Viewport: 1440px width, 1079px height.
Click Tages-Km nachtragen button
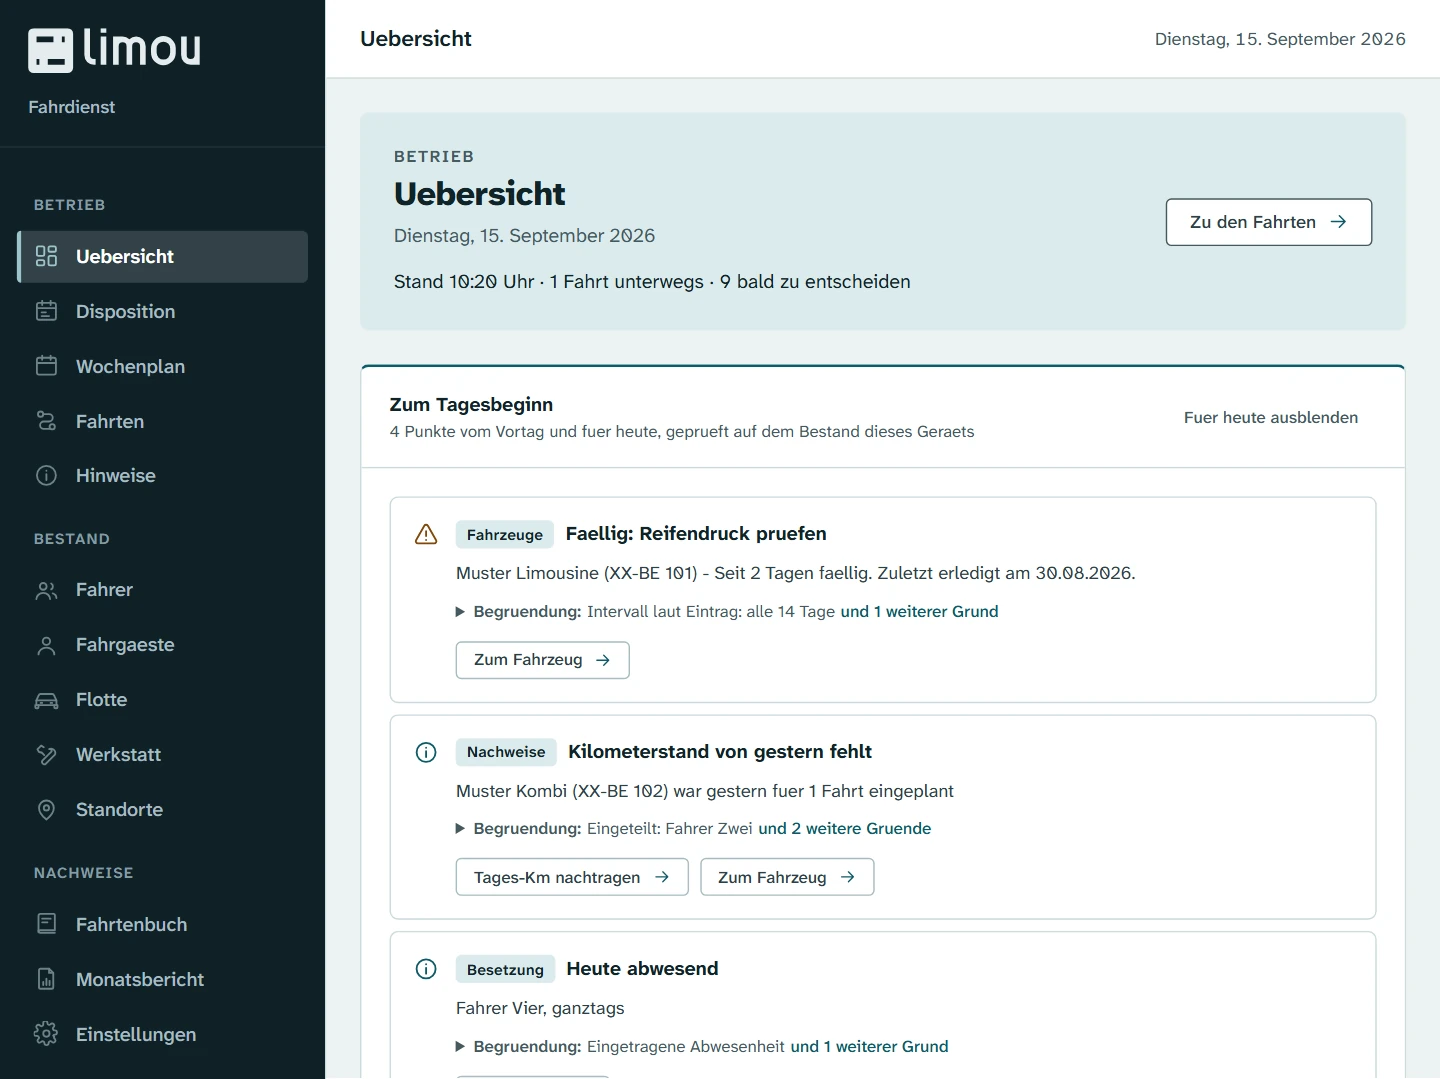pos(572,877)
